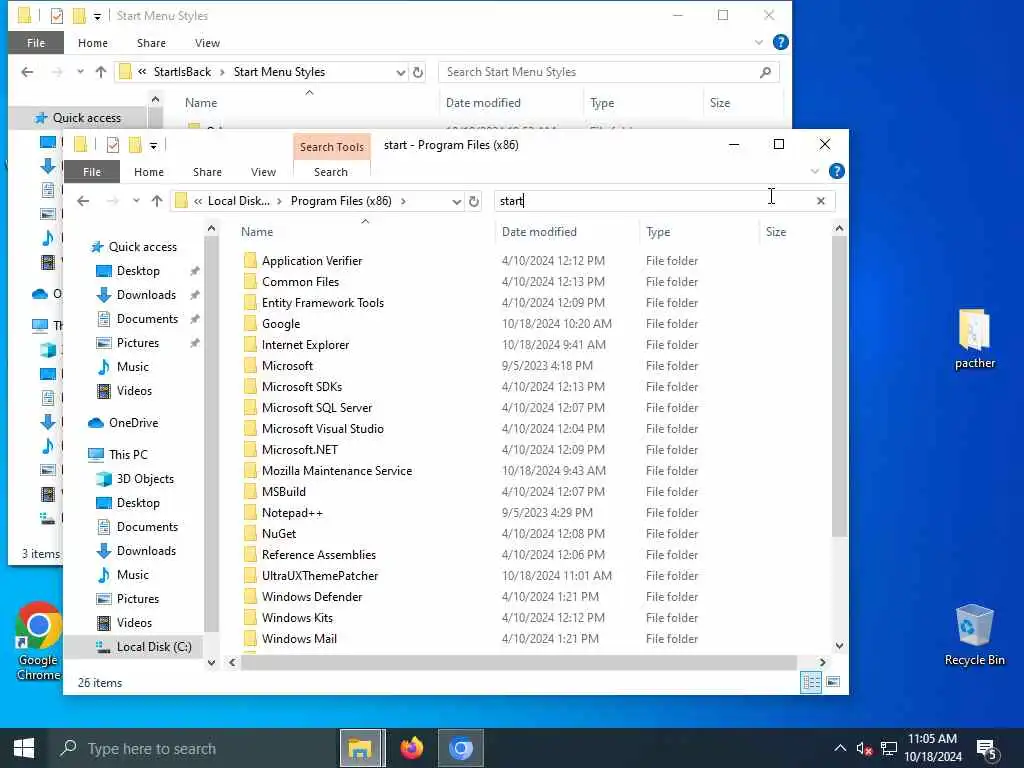Go up one folder level in Program Files window
Screen dimensions: 1024x768
coord(157,201)
